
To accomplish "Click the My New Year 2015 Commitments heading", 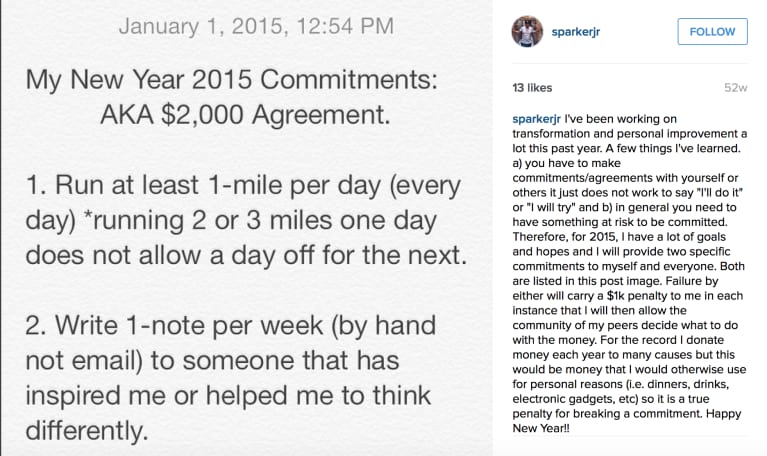I will [x=231, y=79].
